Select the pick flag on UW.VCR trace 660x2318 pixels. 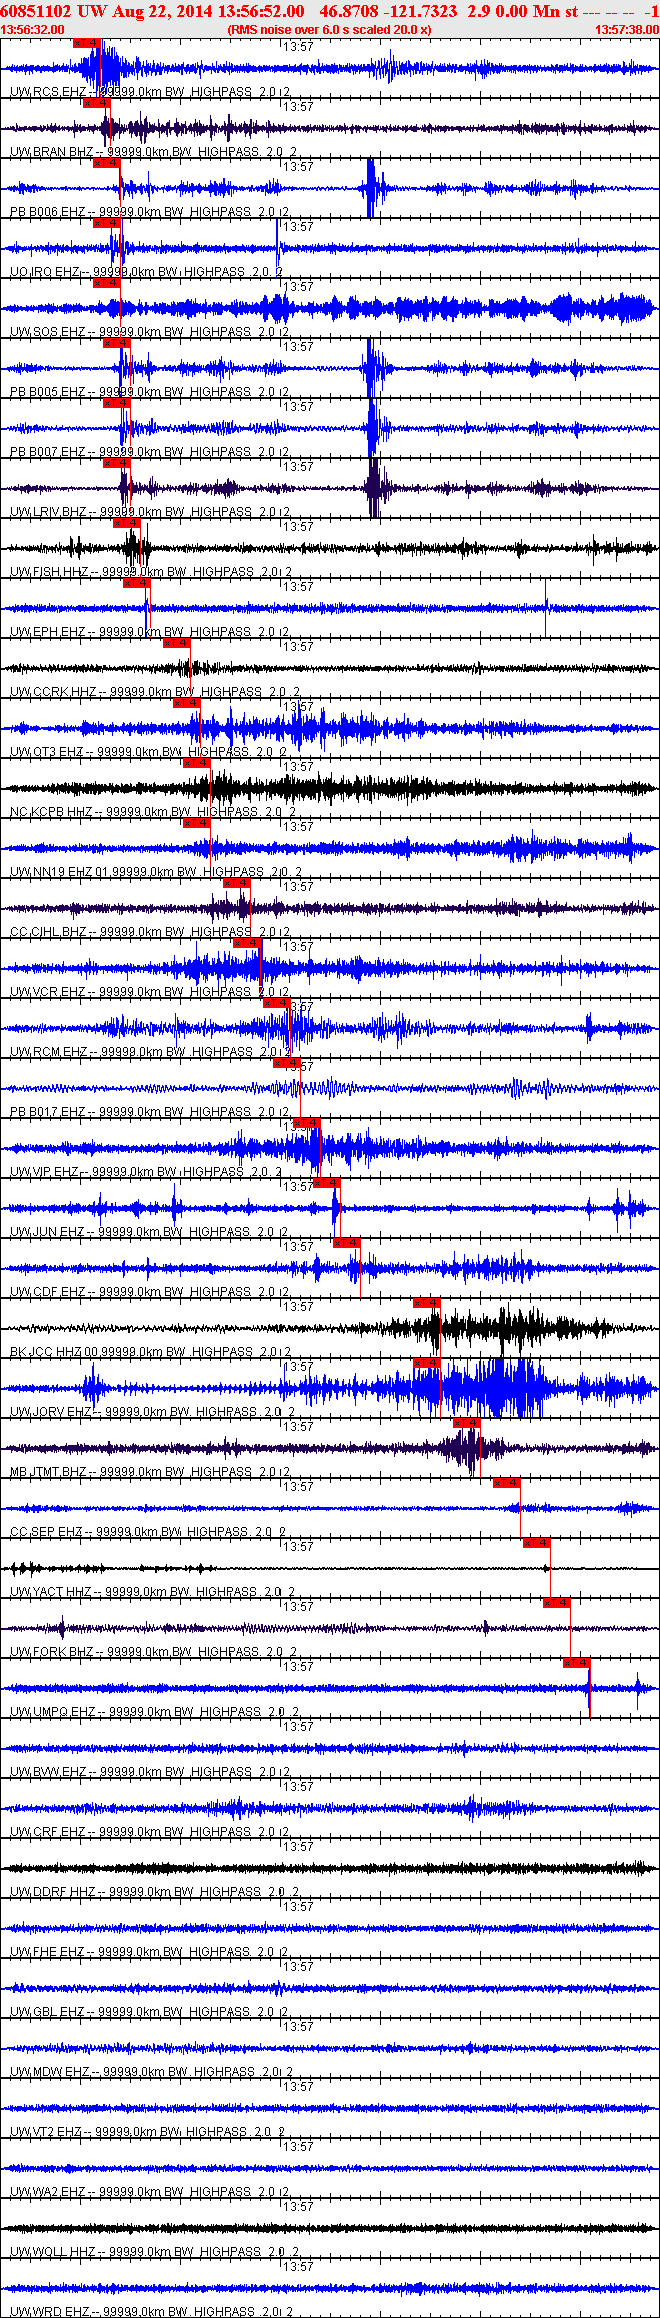[x=247, y=943]
